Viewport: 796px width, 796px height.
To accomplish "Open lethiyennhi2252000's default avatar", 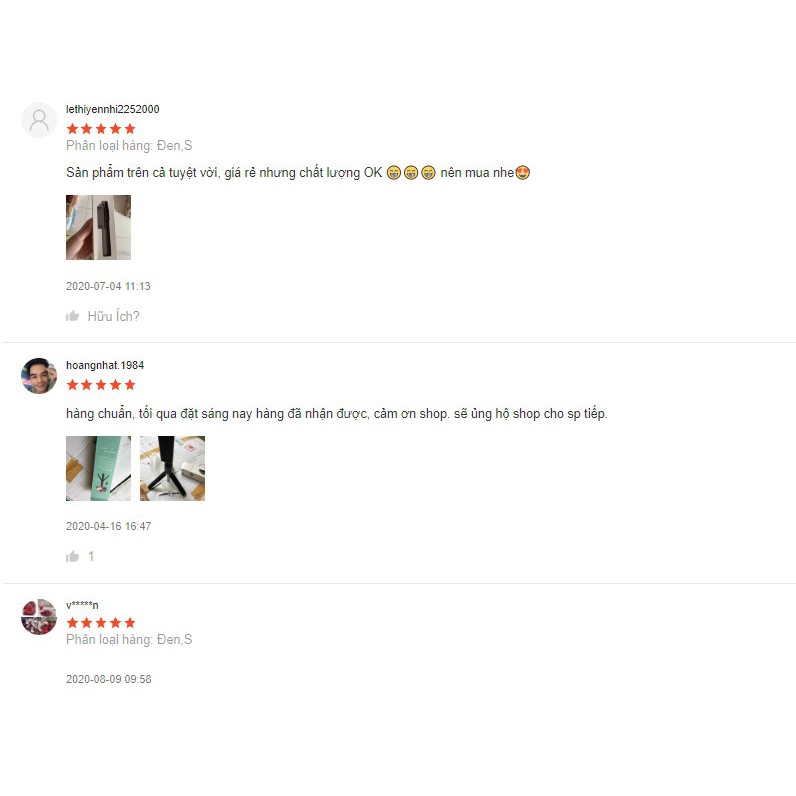I will pyautogui.click(x=39, y=120).
